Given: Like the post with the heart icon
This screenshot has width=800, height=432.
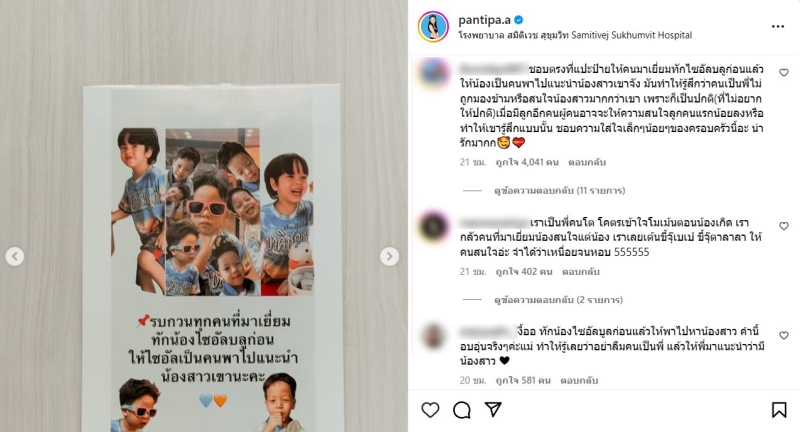Looking at the screenshot, I should pyautogui.click(x=430, y=410).
